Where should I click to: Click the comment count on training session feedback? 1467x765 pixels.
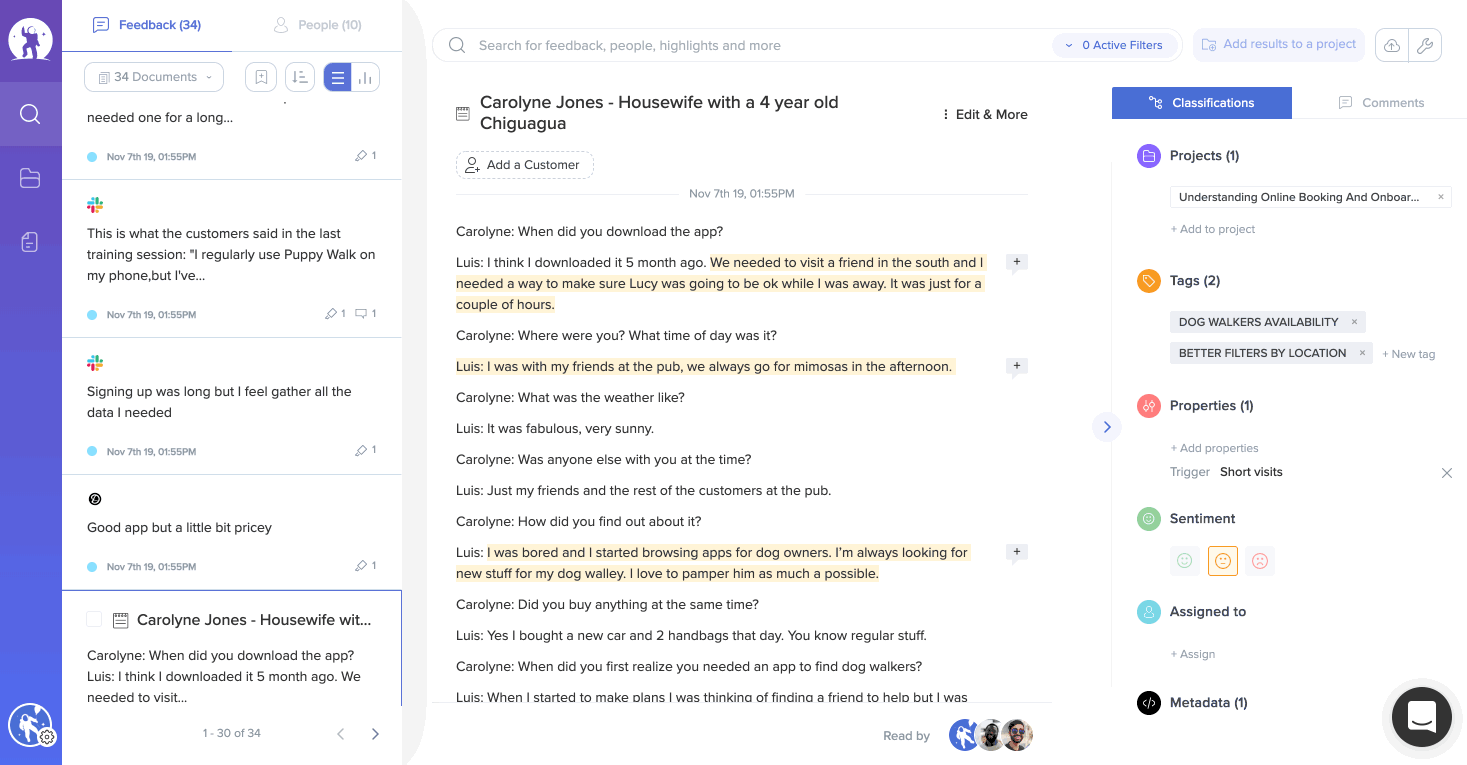point(366,314)
